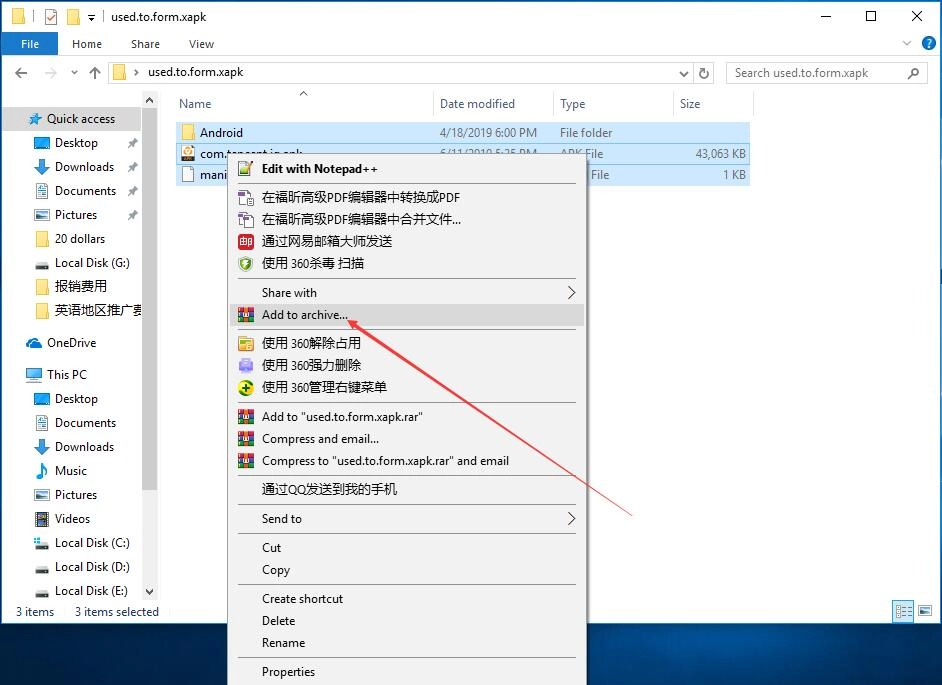Click the OneDrive cloud icon in sidebar
The image size is (942, 685).
click(x=34, y=343)
